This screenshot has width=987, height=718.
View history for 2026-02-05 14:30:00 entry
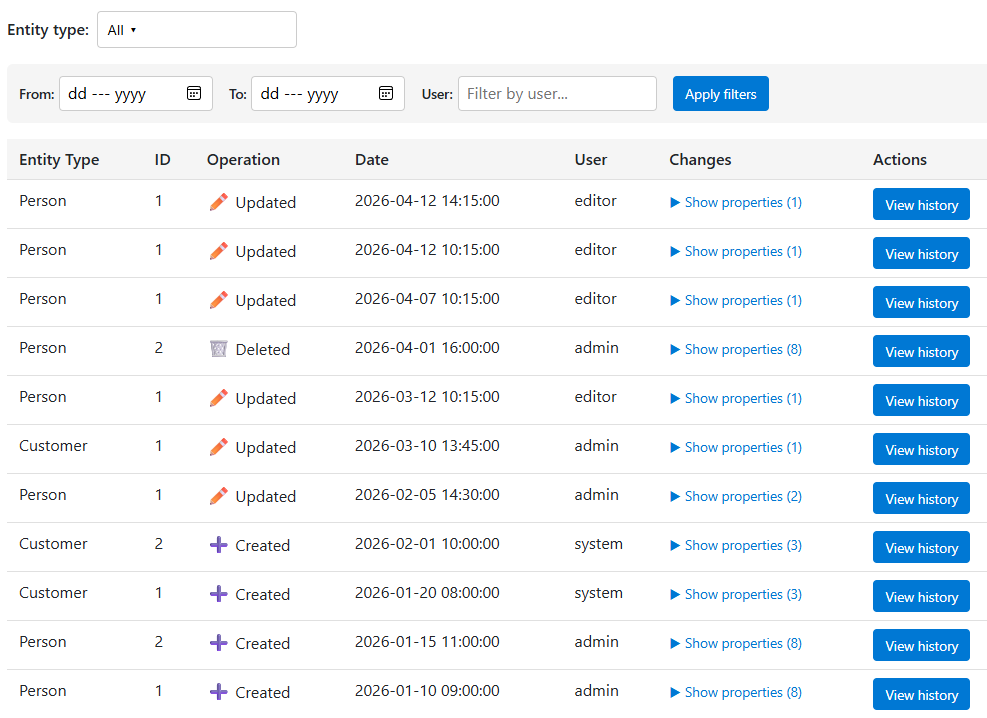(x=921, y=499)
